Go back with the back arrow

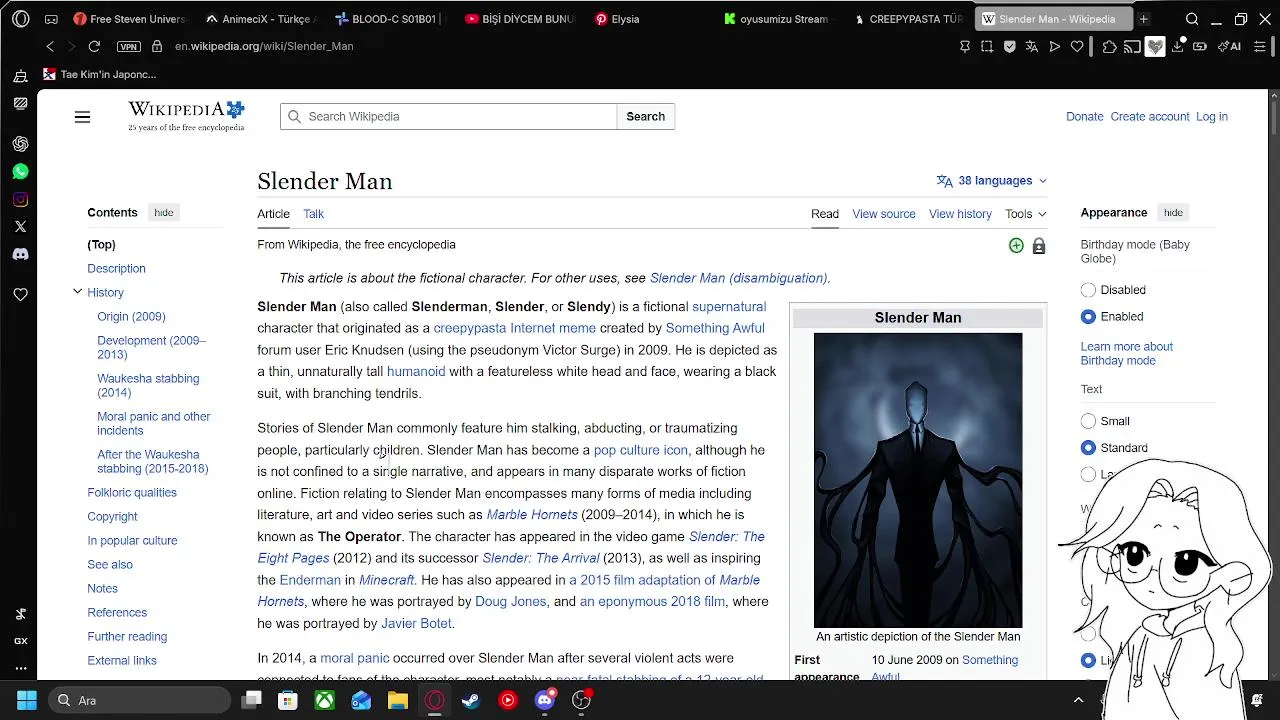tap(50, 46)
